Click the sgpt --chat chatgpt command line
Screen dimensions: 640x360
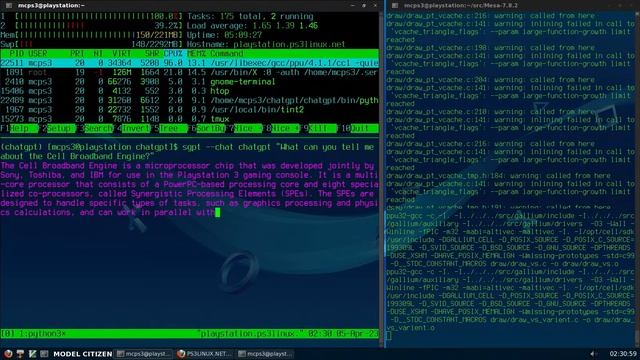tap(187, 152)
